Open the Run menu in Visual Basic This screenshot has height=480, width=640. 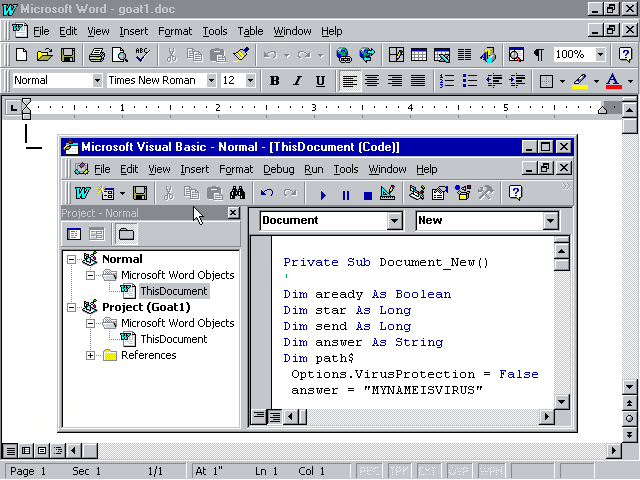coord(313,169)
